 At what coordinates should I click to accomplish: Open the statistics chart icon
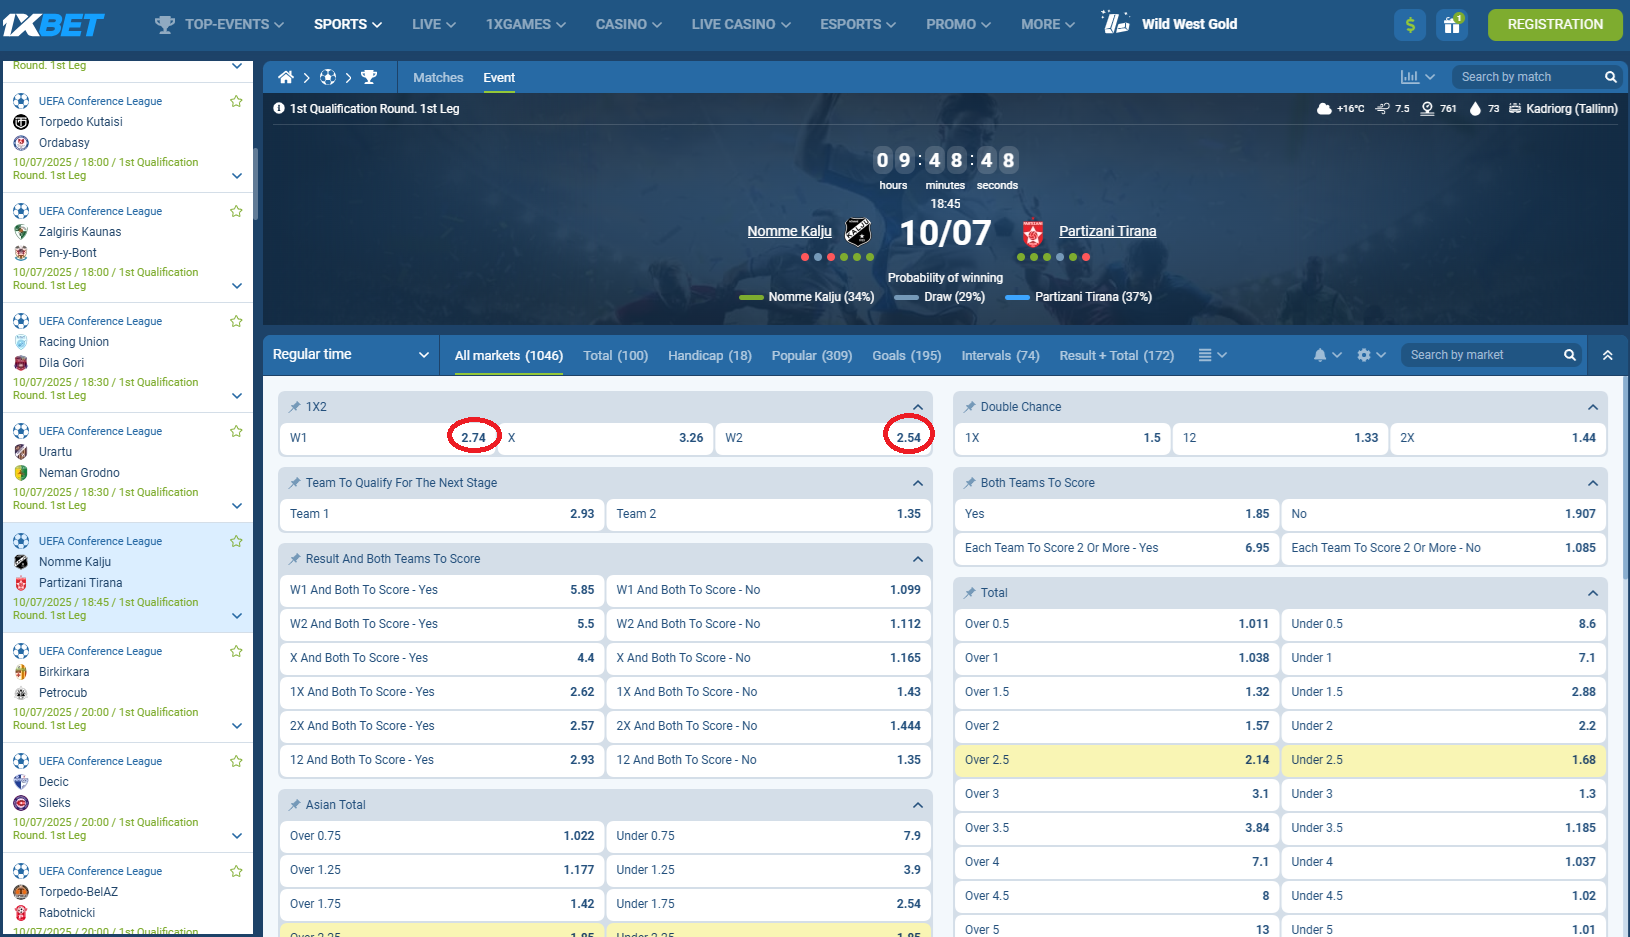click(1410, 77)
